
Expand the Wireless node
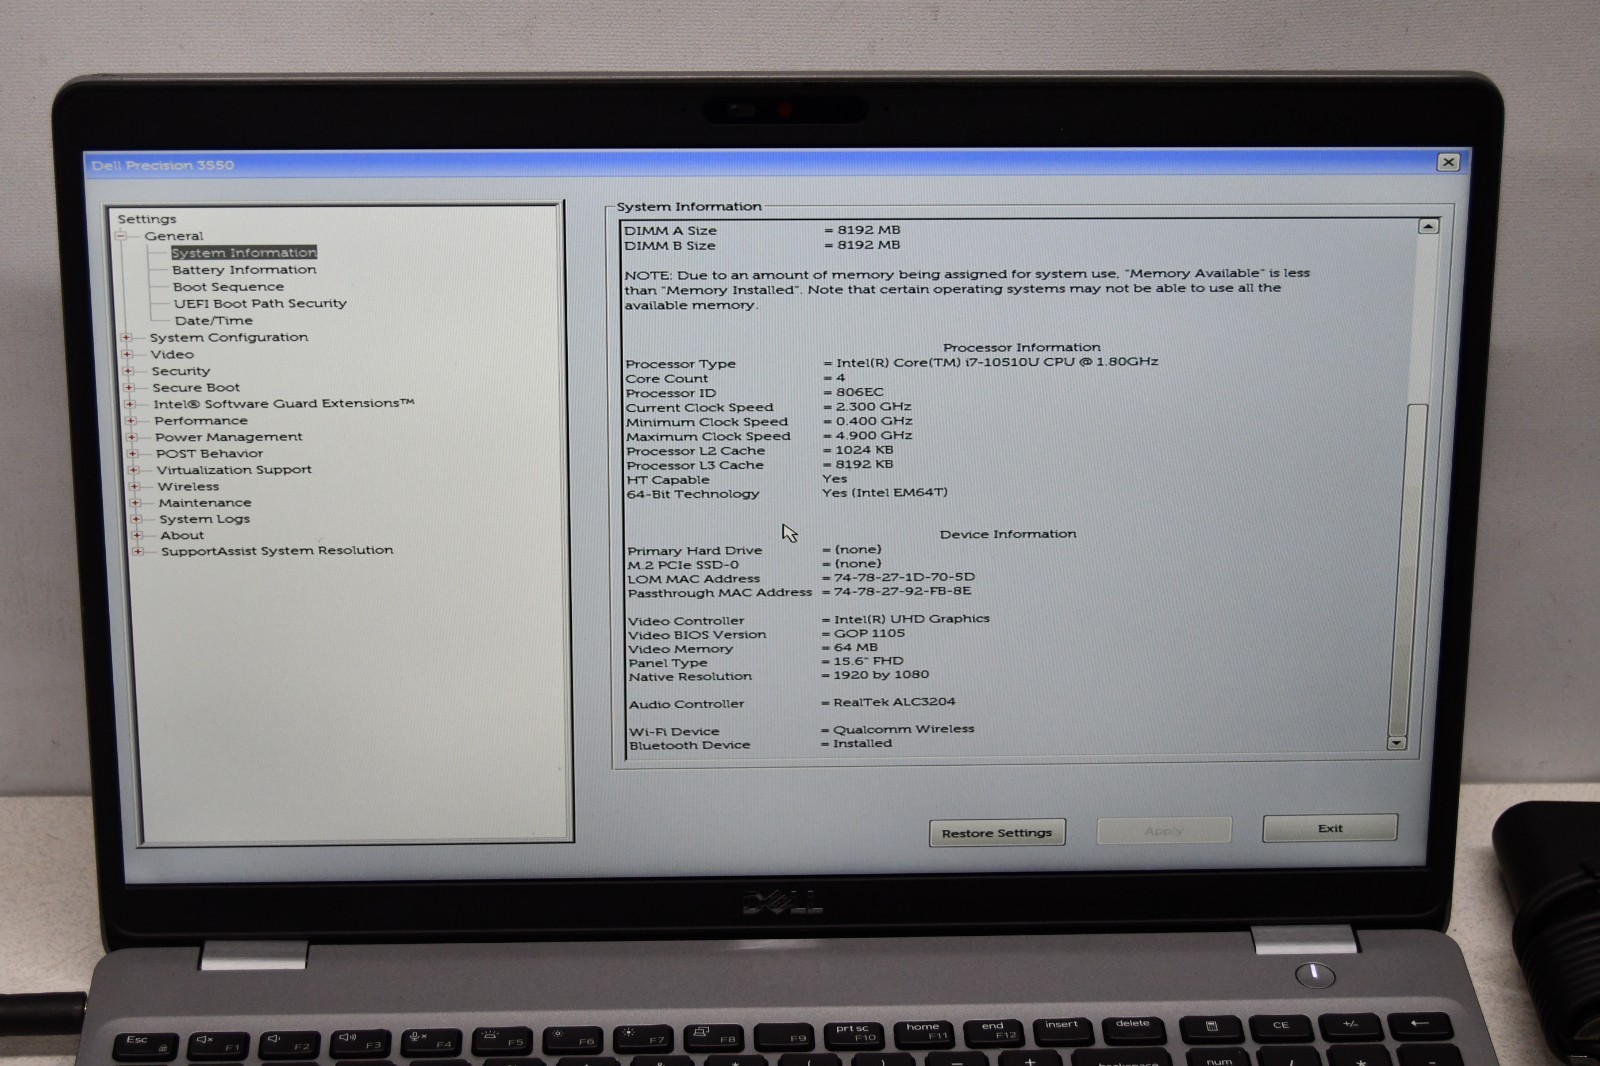pyautogui.click(x=135, y=486)
